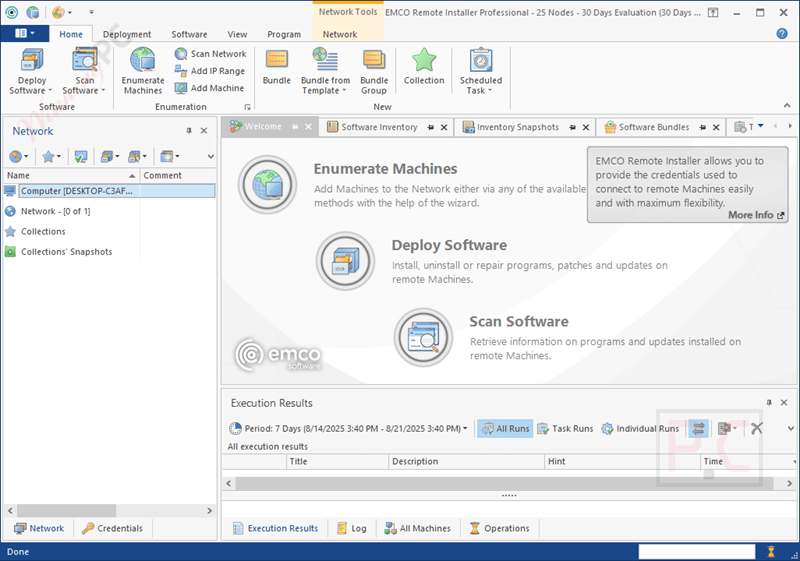The width and height of the screenshot is (800, 561).
Task: Open the Period 7 Days dropdown
Action: click(347, 428)
